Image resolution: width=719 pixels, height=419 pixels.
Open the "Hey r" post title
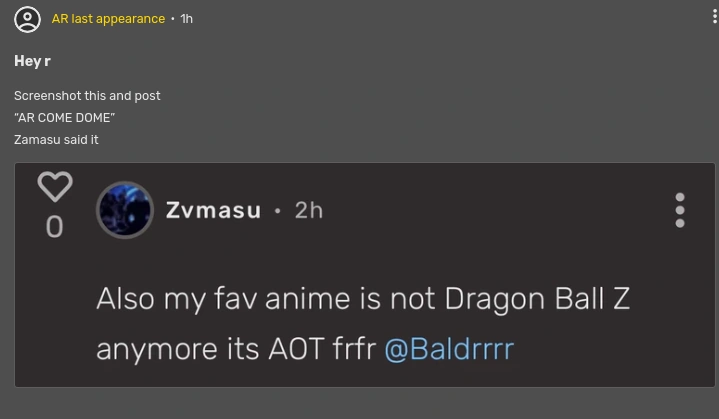pyautogui.click(x=32, y=62)
